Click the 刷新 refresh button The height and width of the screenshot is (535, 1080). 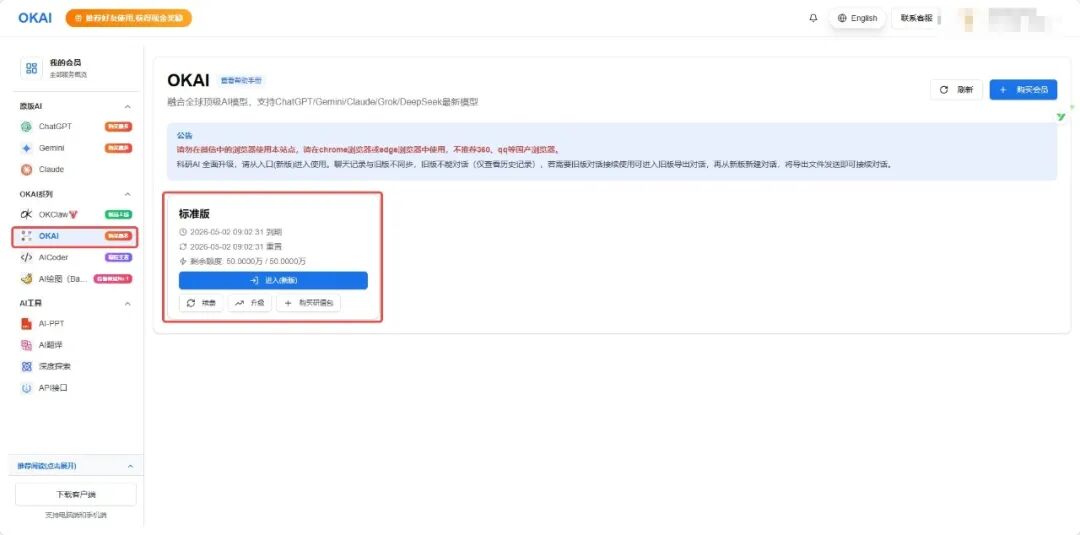956,90
